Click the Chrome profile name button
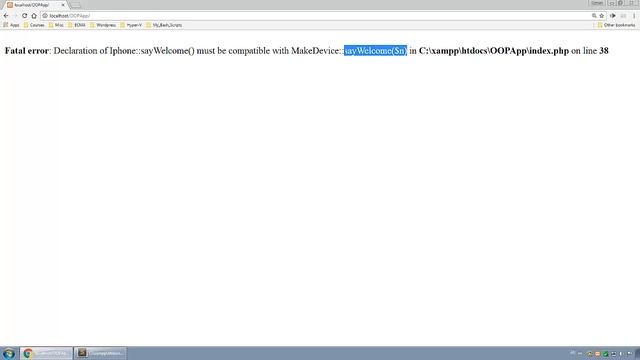The height and width of the screenshot is (360, 640). coord(597,3)
